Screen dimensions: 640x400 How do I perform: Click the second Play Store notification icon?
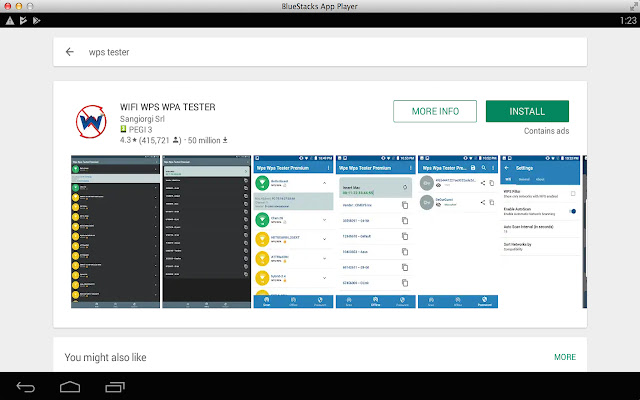click(x=36, y=20)
